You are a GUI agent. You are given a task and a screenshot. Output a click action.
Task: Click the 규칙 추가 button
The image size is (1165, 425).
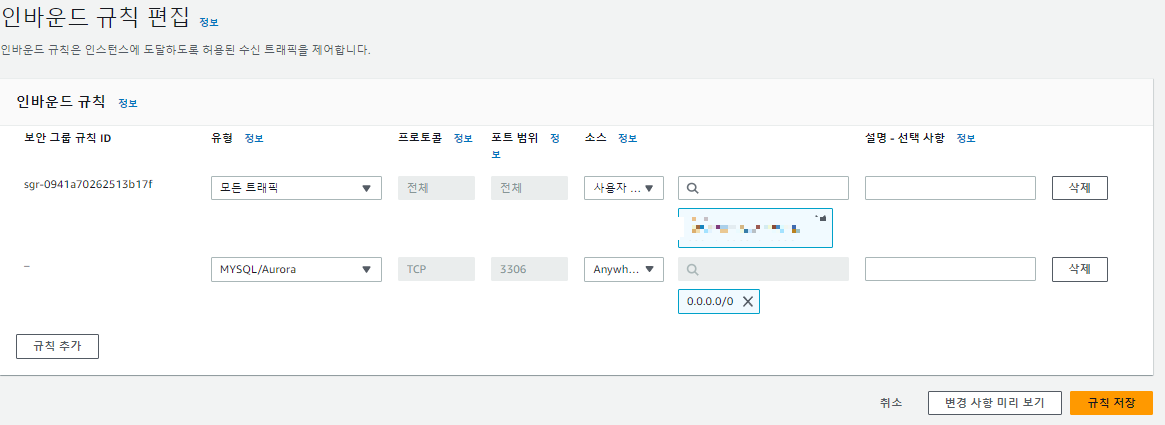pos(57,346)
